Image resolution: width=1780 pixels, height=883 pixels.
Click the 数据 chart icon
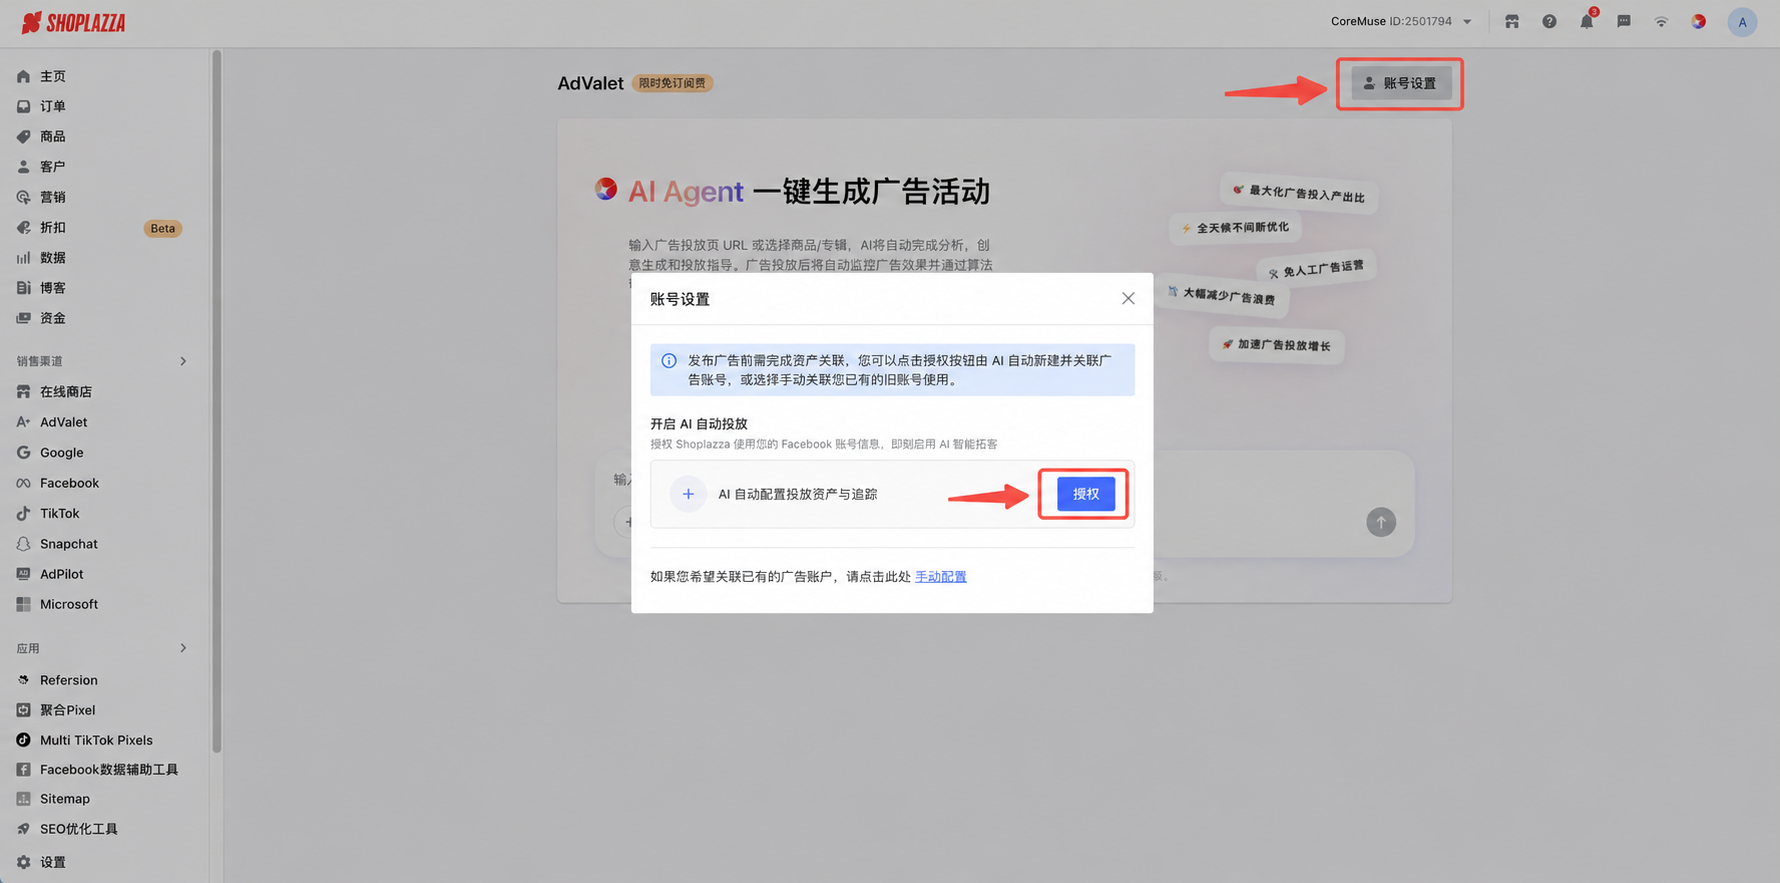pyautogui.click(x=23, y=258)
